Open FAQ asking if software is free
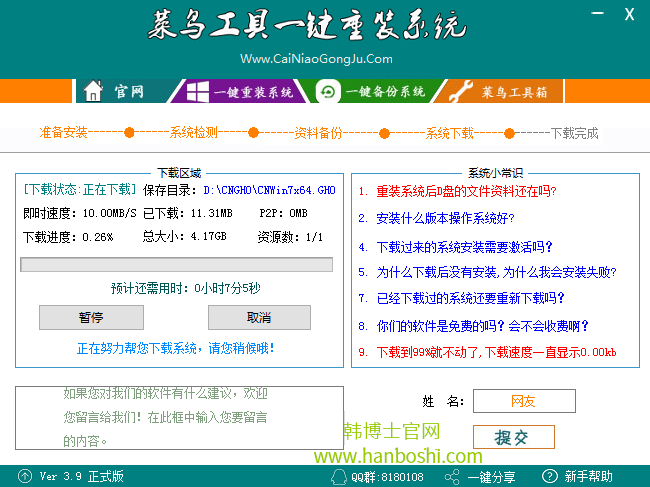Screen dimensions: 650x487 point(482,325)
